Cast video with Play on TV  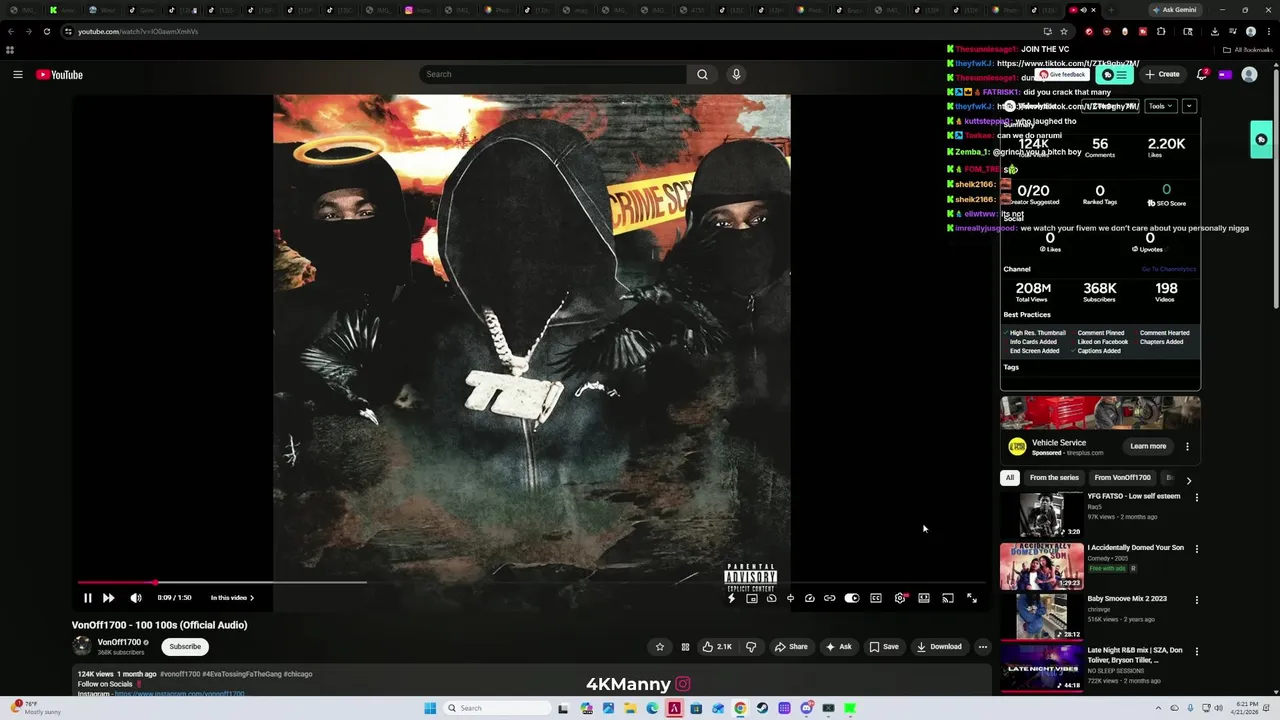coord(948,598)
